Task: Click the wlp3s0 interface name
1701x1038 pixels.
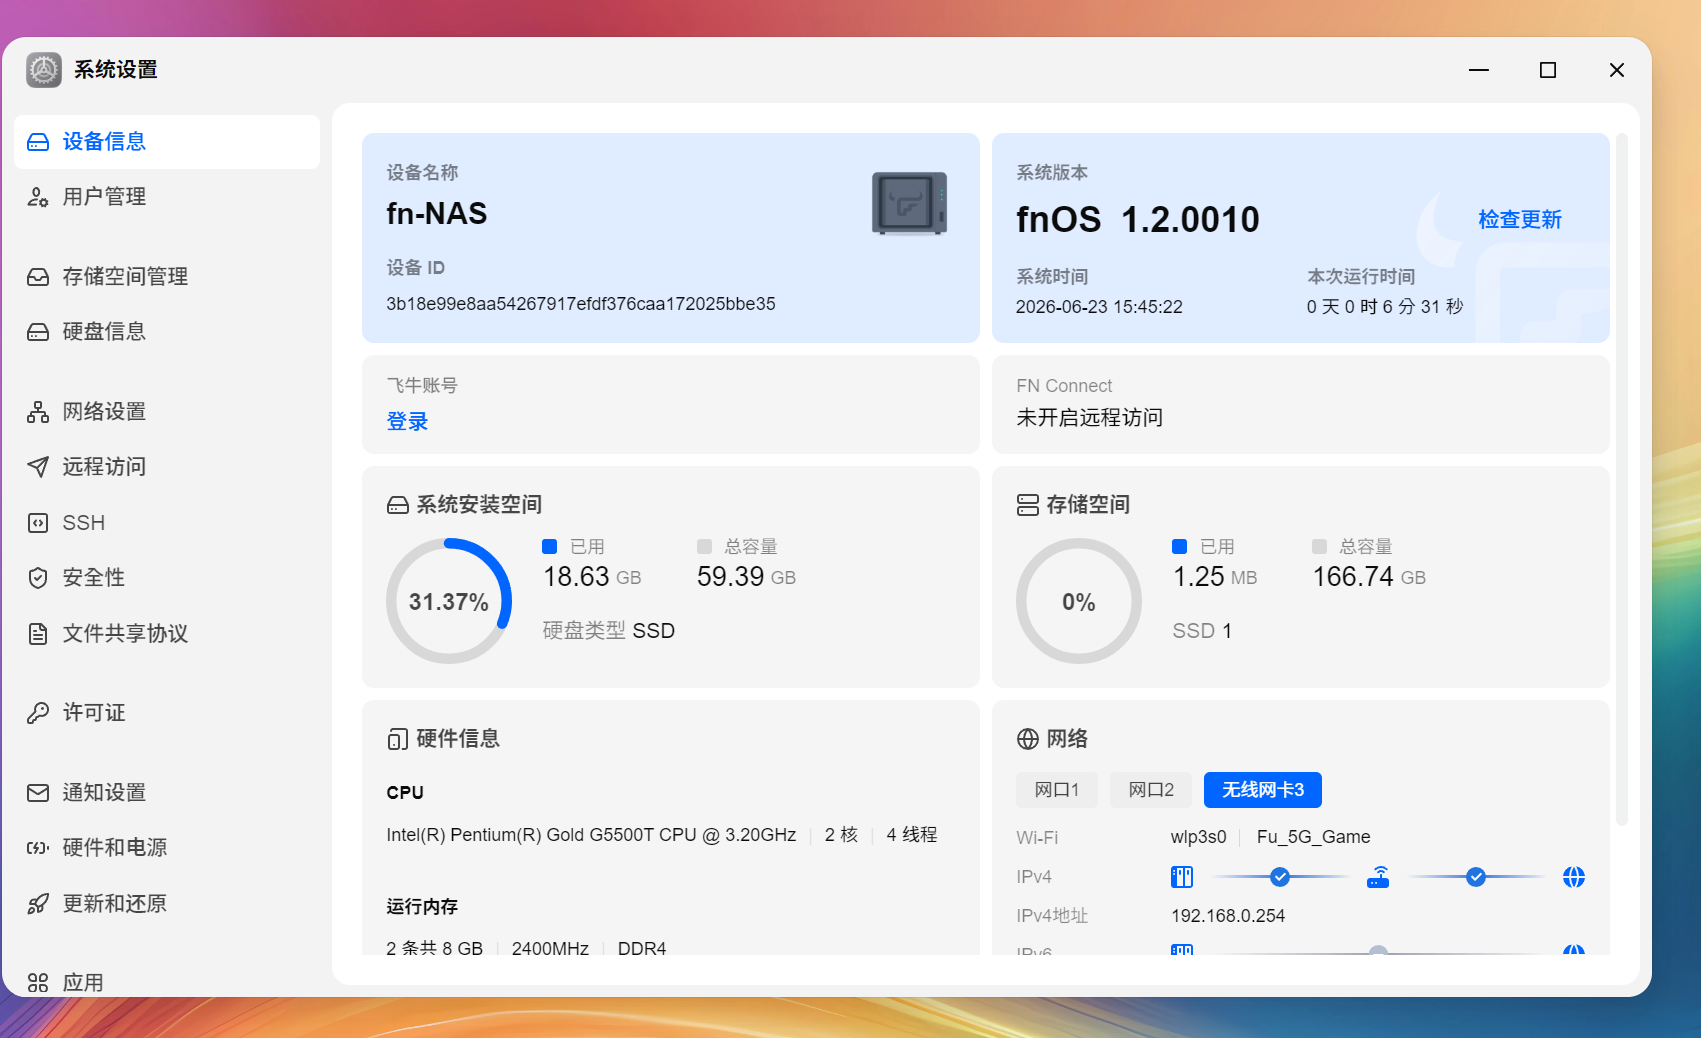Action: (x=1198, y=837)
